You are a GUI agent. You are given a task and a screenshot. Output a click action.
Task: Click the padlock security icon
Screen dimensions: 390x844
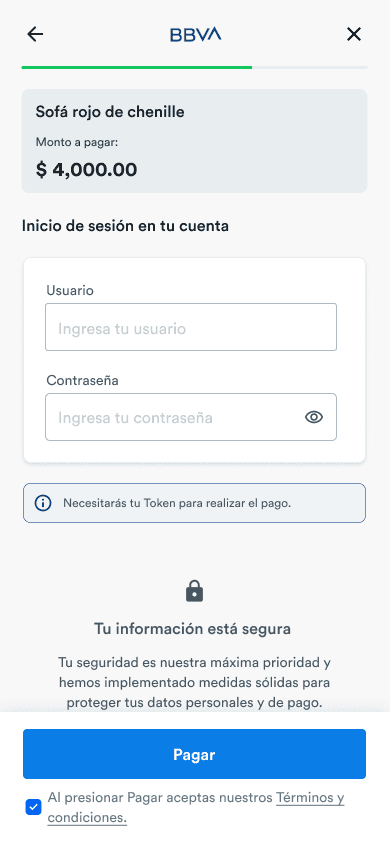(194, 592)
